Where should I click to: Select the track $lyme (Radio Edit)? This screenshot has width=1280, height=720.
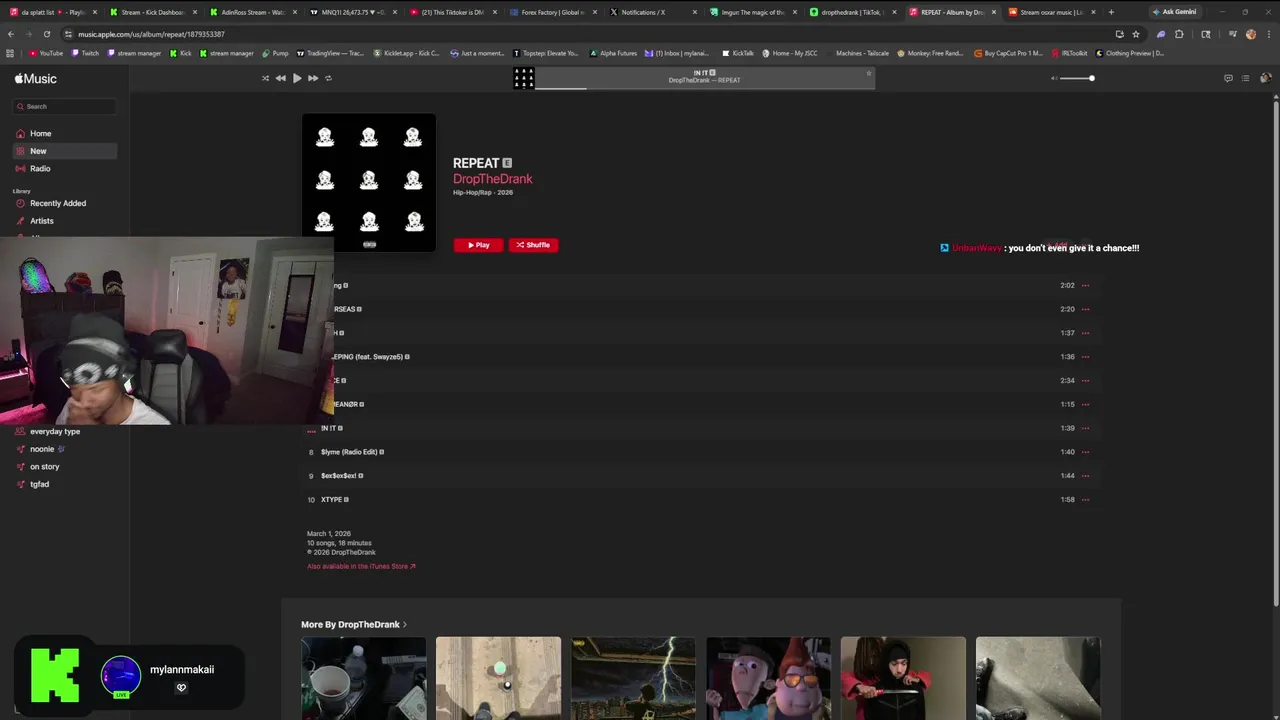(701, 452)
